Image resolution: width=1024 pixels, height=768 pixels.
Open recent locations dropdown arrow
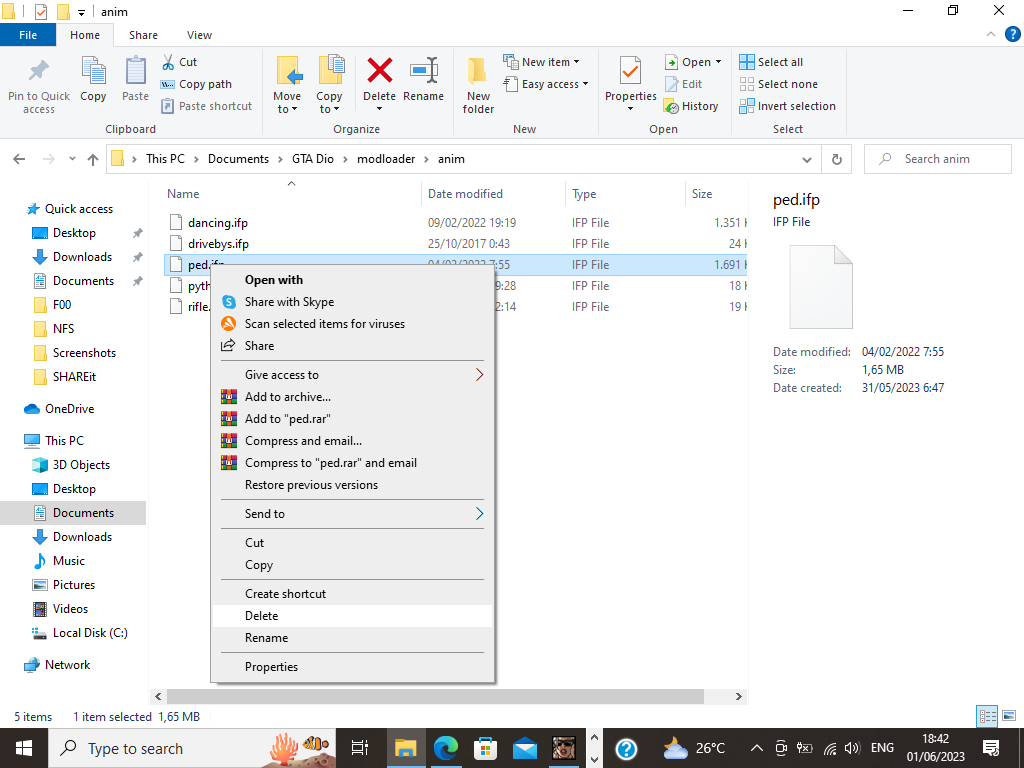click(72, 159)
